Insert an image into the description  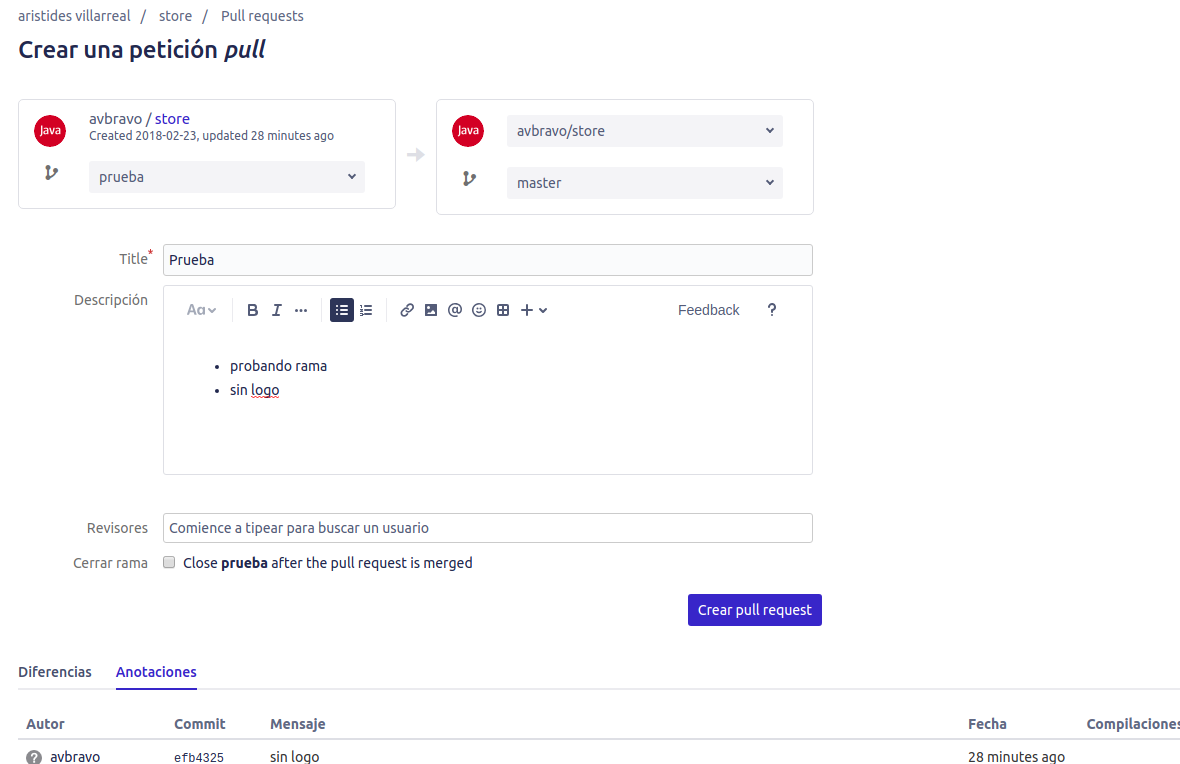click(x=430, y=310)
